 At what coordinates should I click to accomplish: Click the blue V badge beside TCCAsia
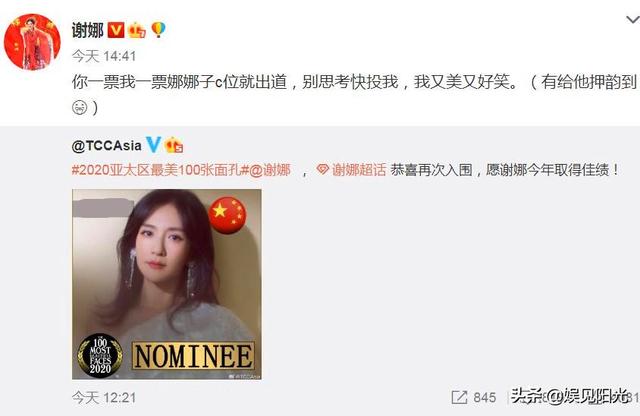[x=153, y=145]
